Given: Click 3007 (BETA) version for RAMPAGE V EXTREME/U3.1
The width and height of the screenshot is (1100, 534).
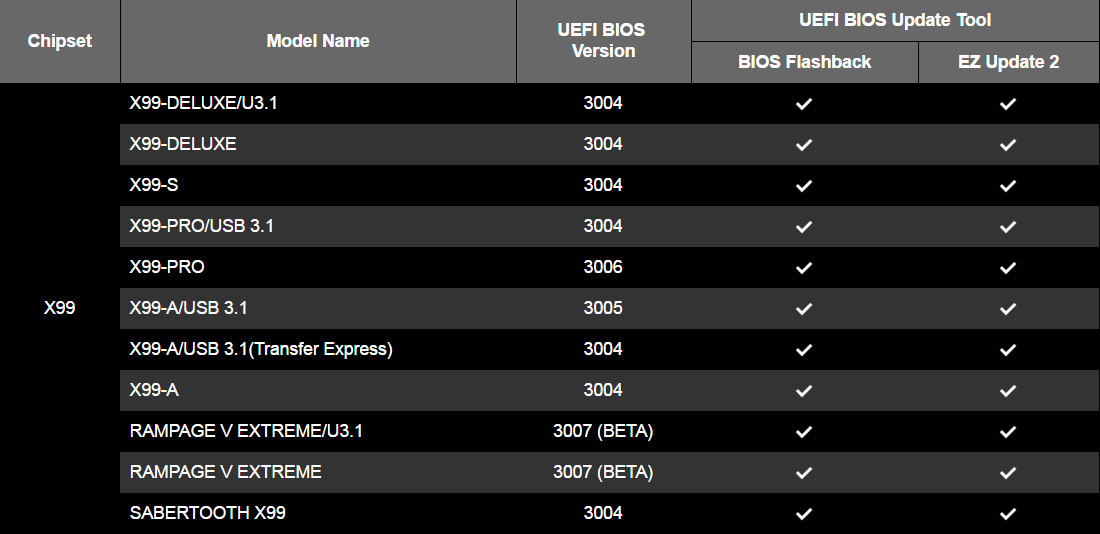Looking at the screenshot, I should coord(603,431).
